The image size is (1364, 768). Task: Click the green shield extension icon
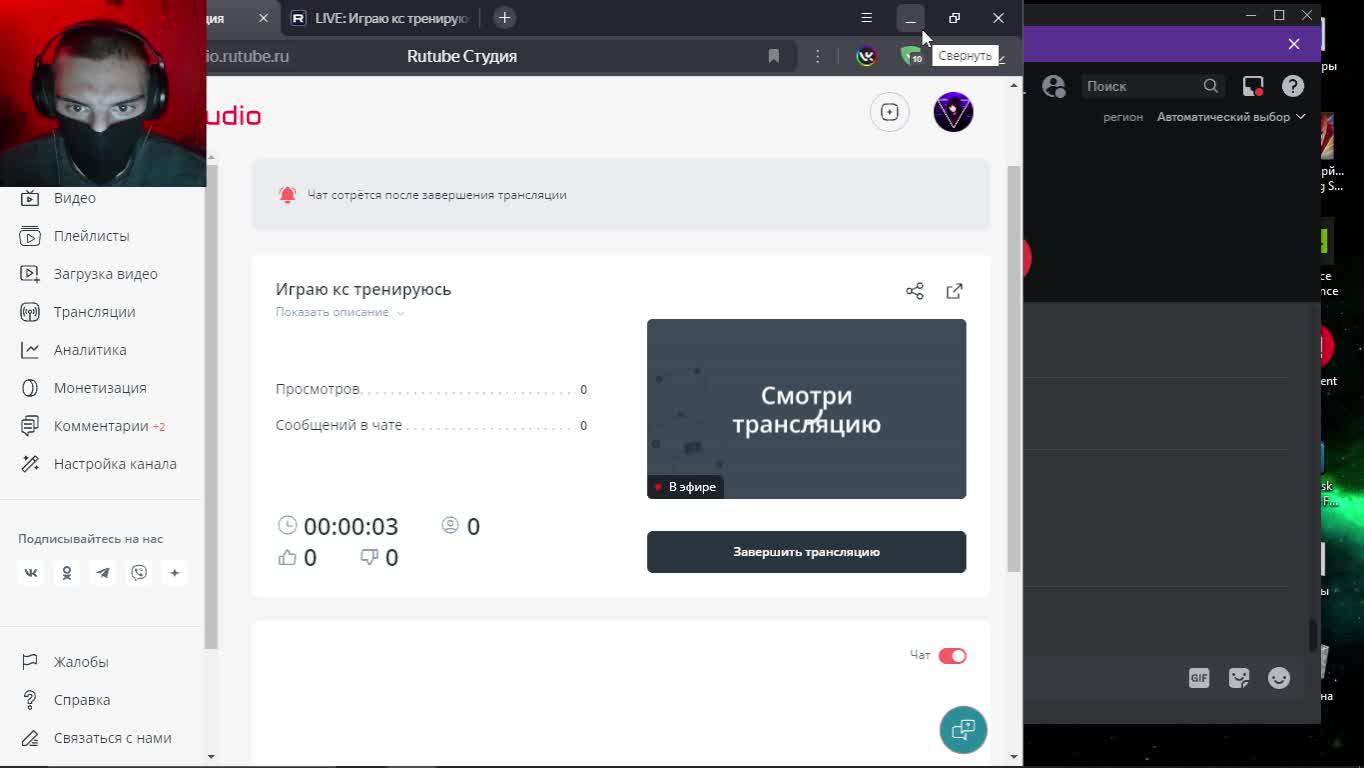tap(909, 55)
